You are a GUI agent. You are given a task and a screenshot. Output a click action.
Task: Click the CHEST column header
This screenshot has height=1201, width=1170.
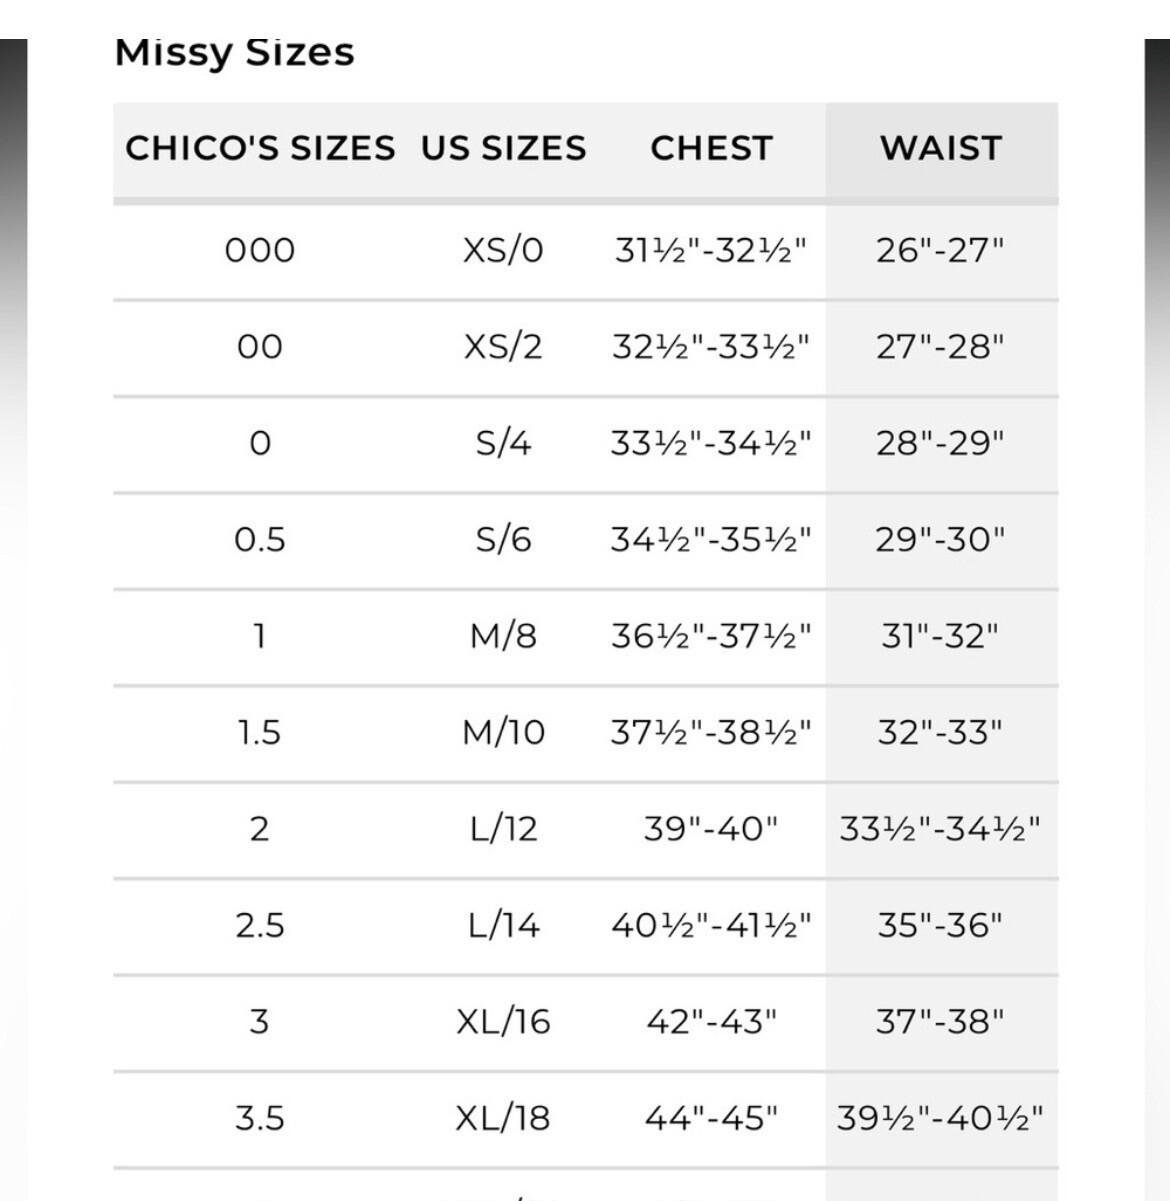[711, 148]
